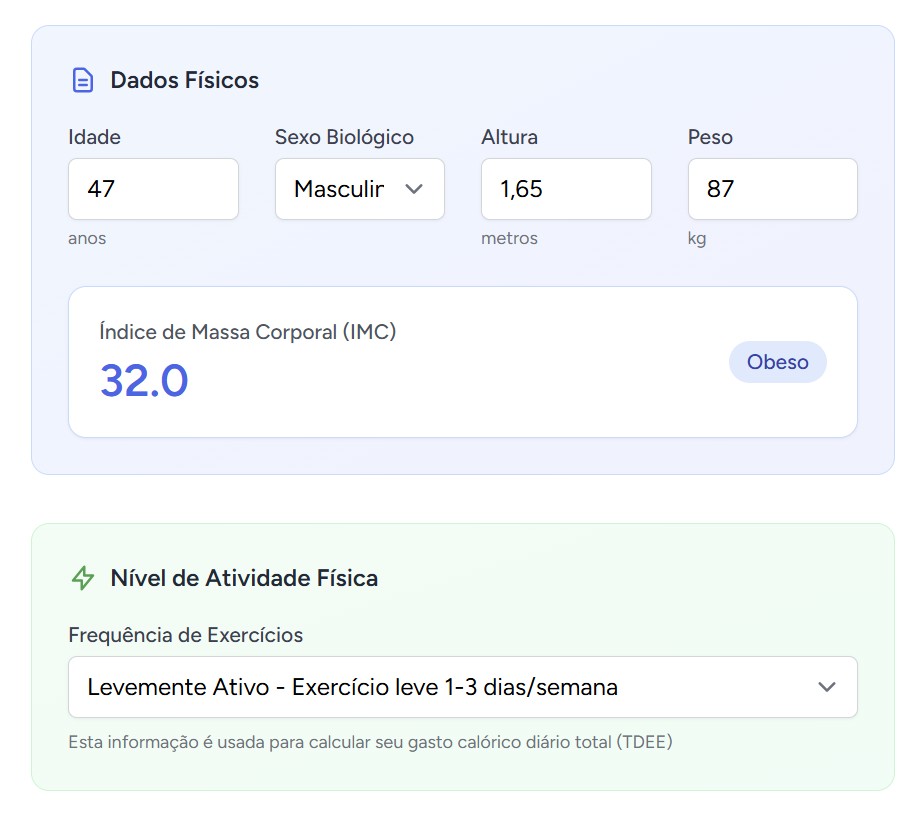The image size is (923, 816).
Task: Click the Obeso classification badge
Action: tap(778, 362)
